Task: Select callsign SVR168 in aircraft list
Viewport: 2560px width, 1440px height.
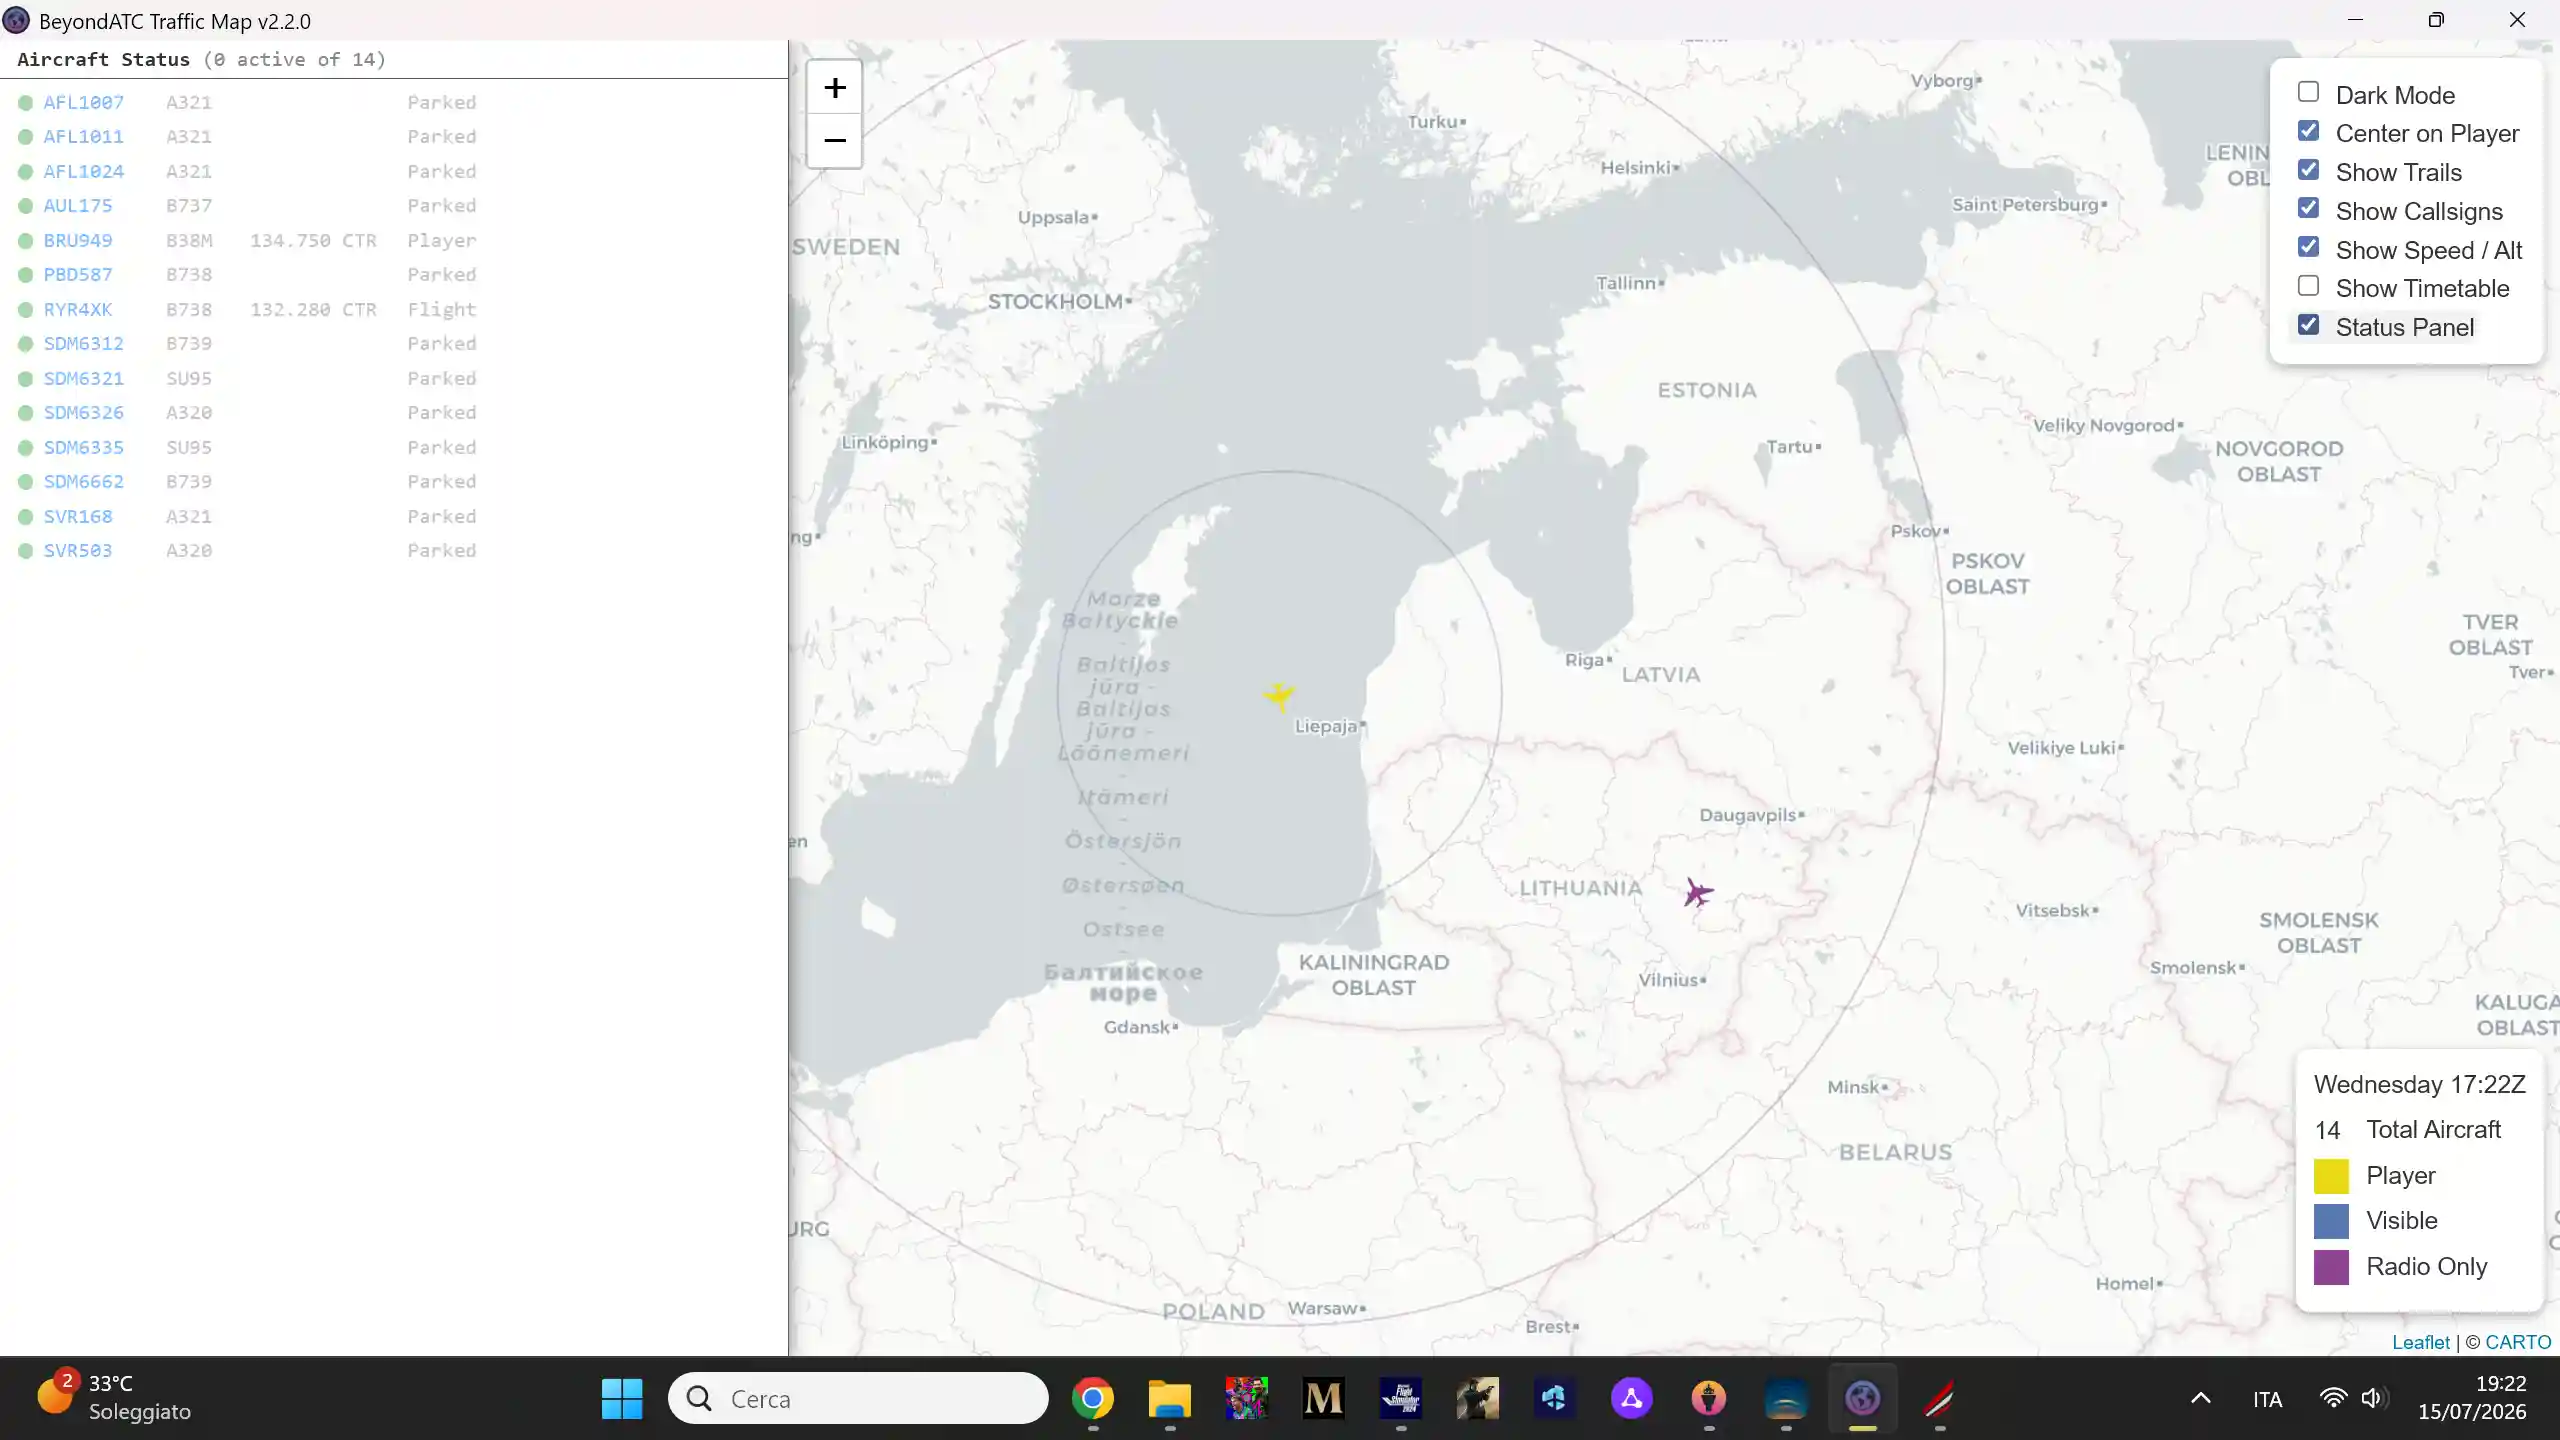Action: [x=78, y=516]
